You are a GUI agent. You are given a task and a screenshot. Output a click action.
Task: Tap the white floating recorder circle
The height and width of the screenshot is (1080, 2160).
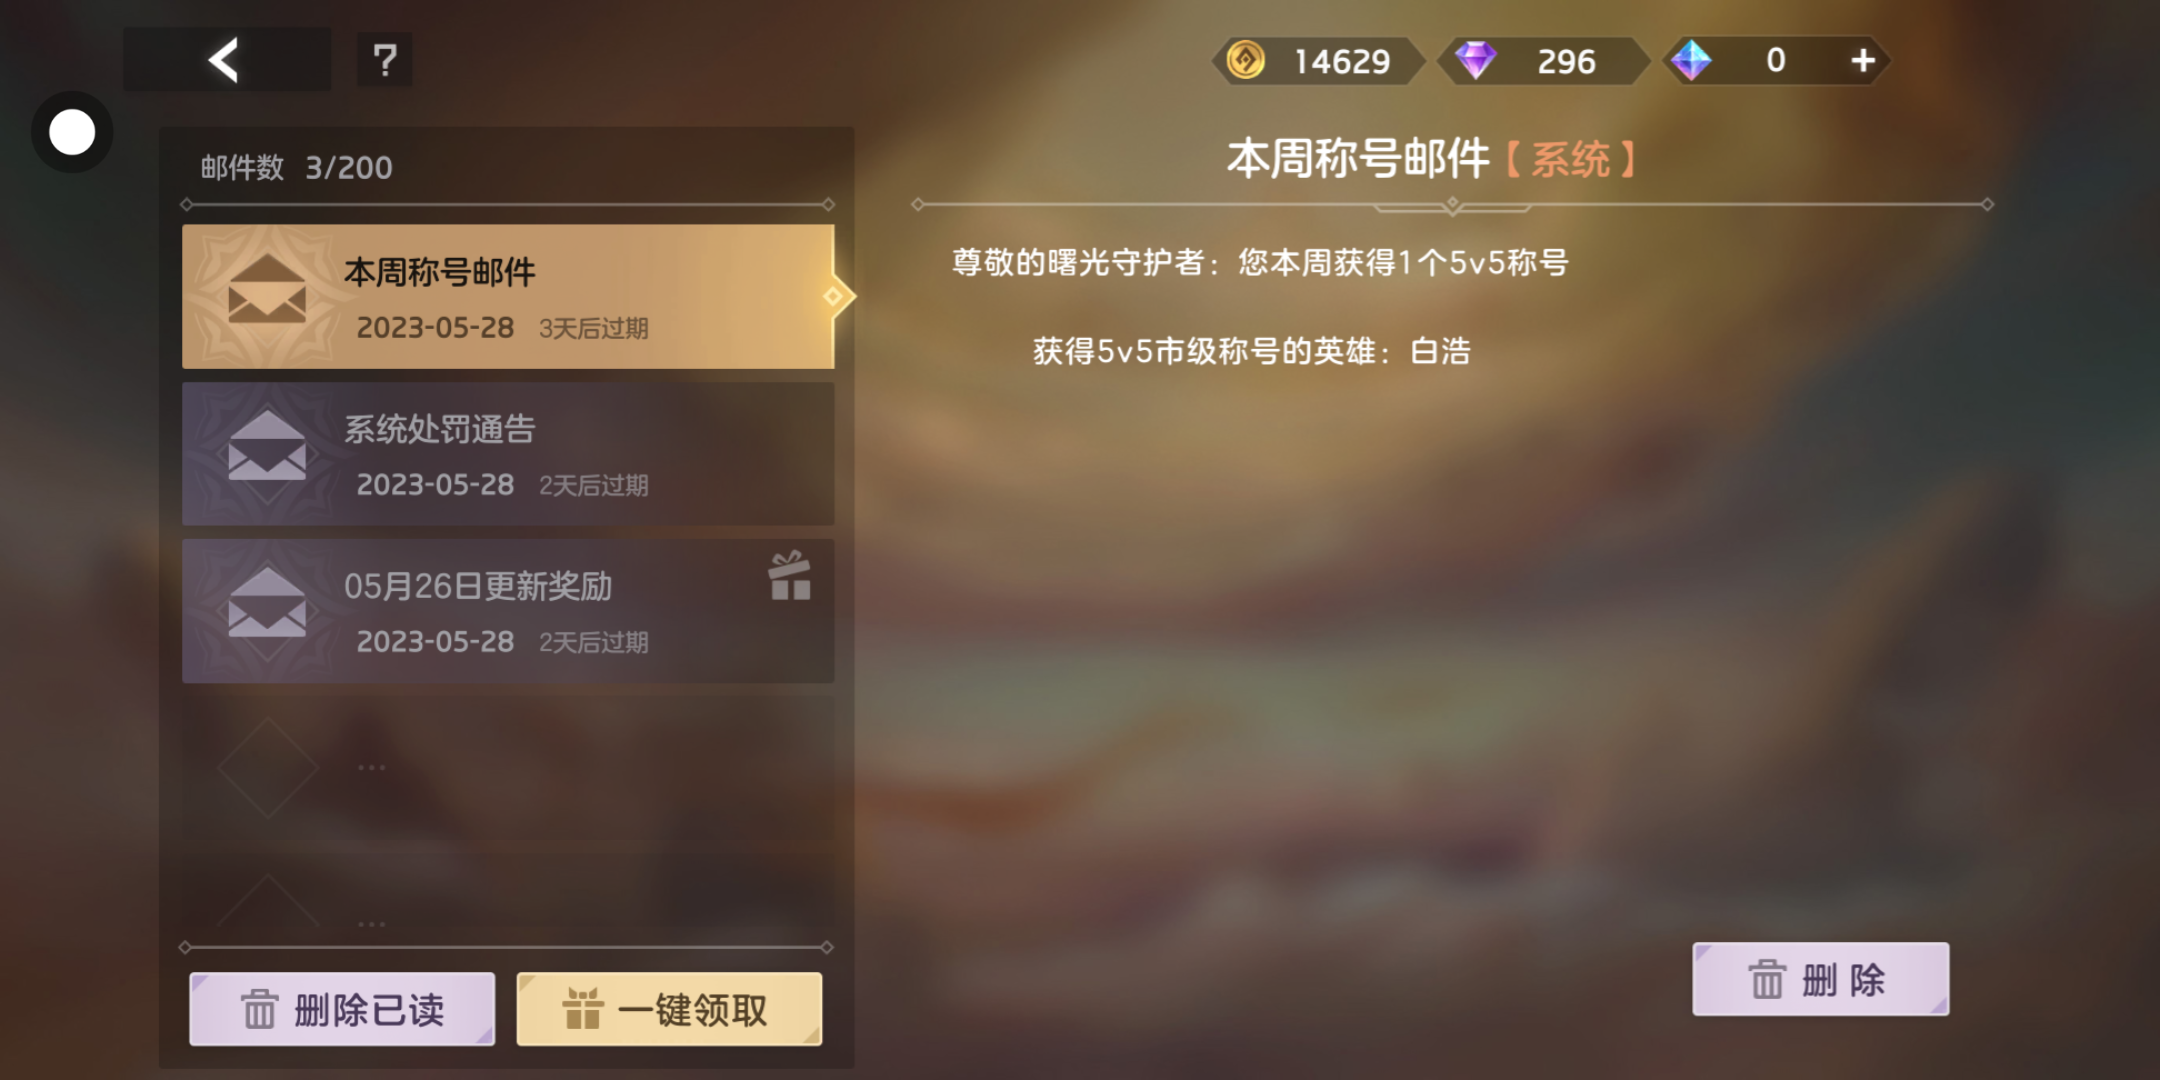72,132
